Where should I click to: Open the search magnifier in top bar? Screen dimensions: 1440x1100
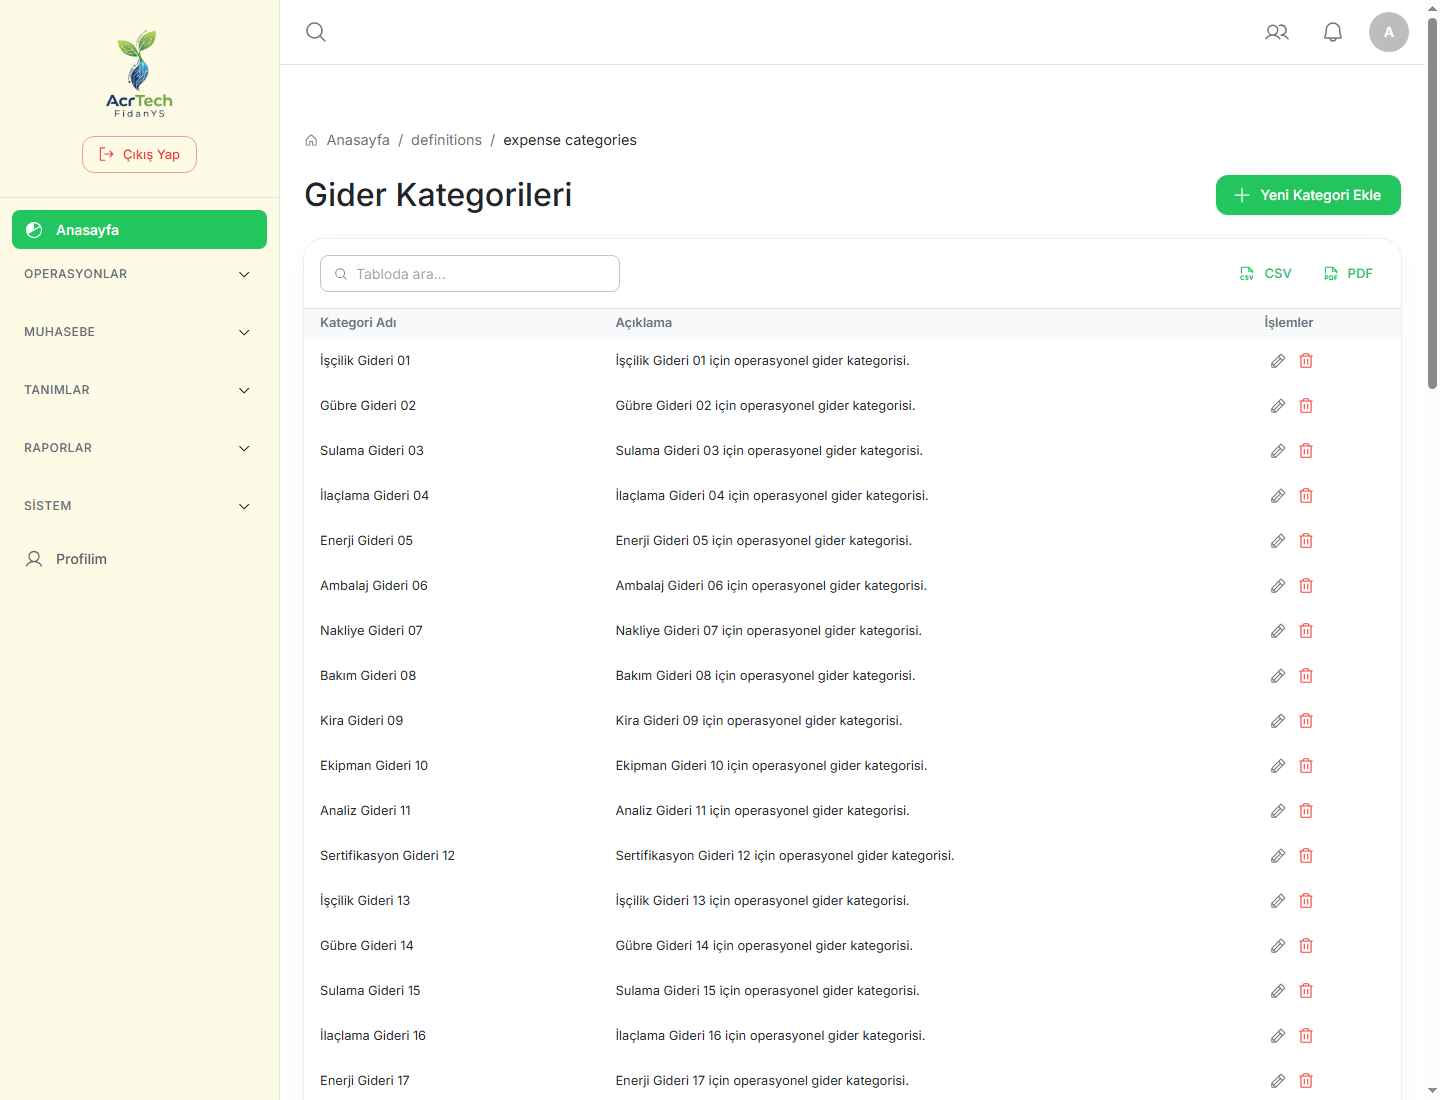coord(316,32)
